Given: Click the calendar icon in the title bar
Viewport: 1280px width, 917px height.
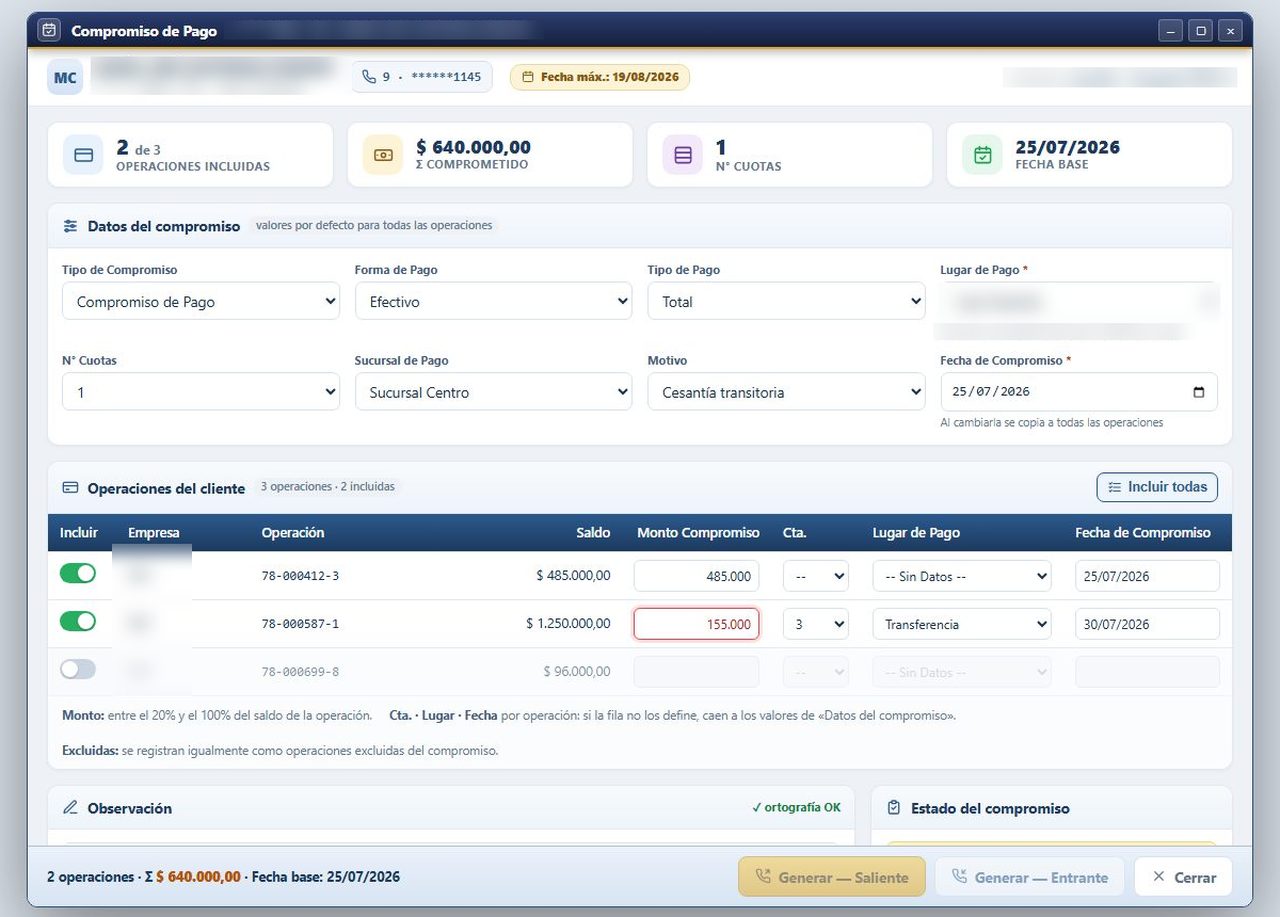Looking at the screenshot, I should (48, 30).
